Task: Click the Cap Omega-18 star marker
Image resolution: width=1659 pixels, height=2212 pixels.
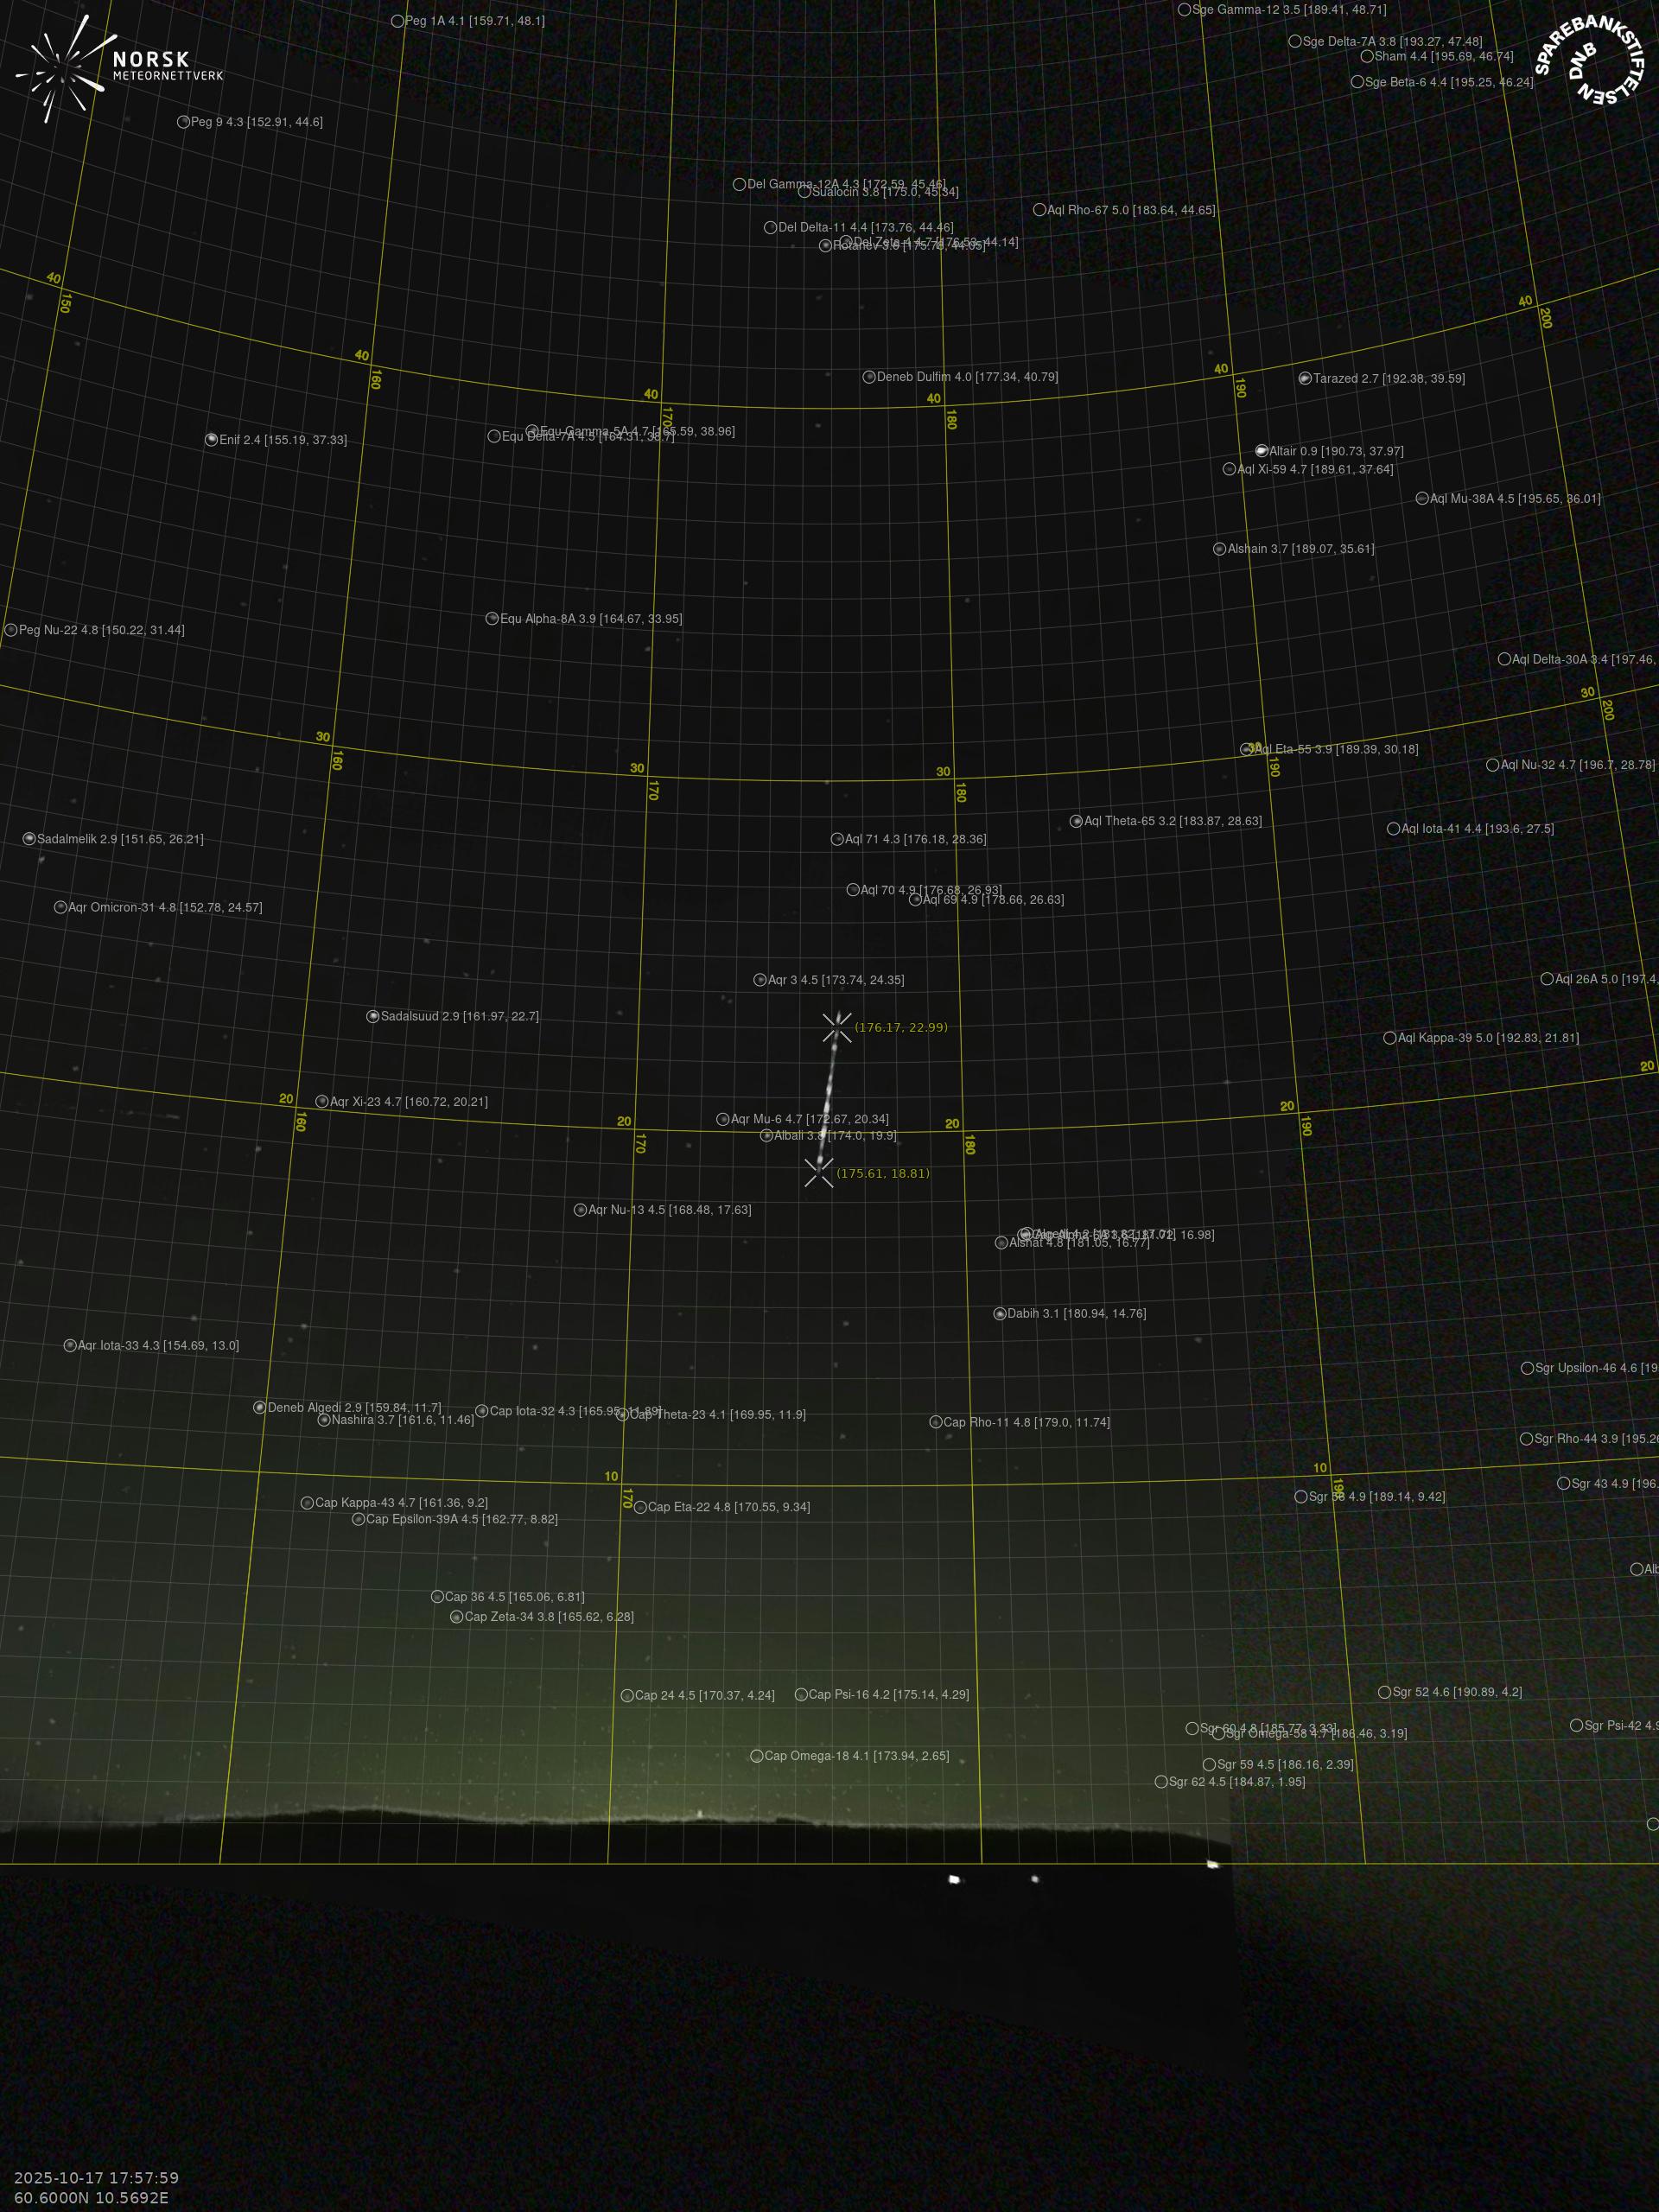Action: point(757,1755)
